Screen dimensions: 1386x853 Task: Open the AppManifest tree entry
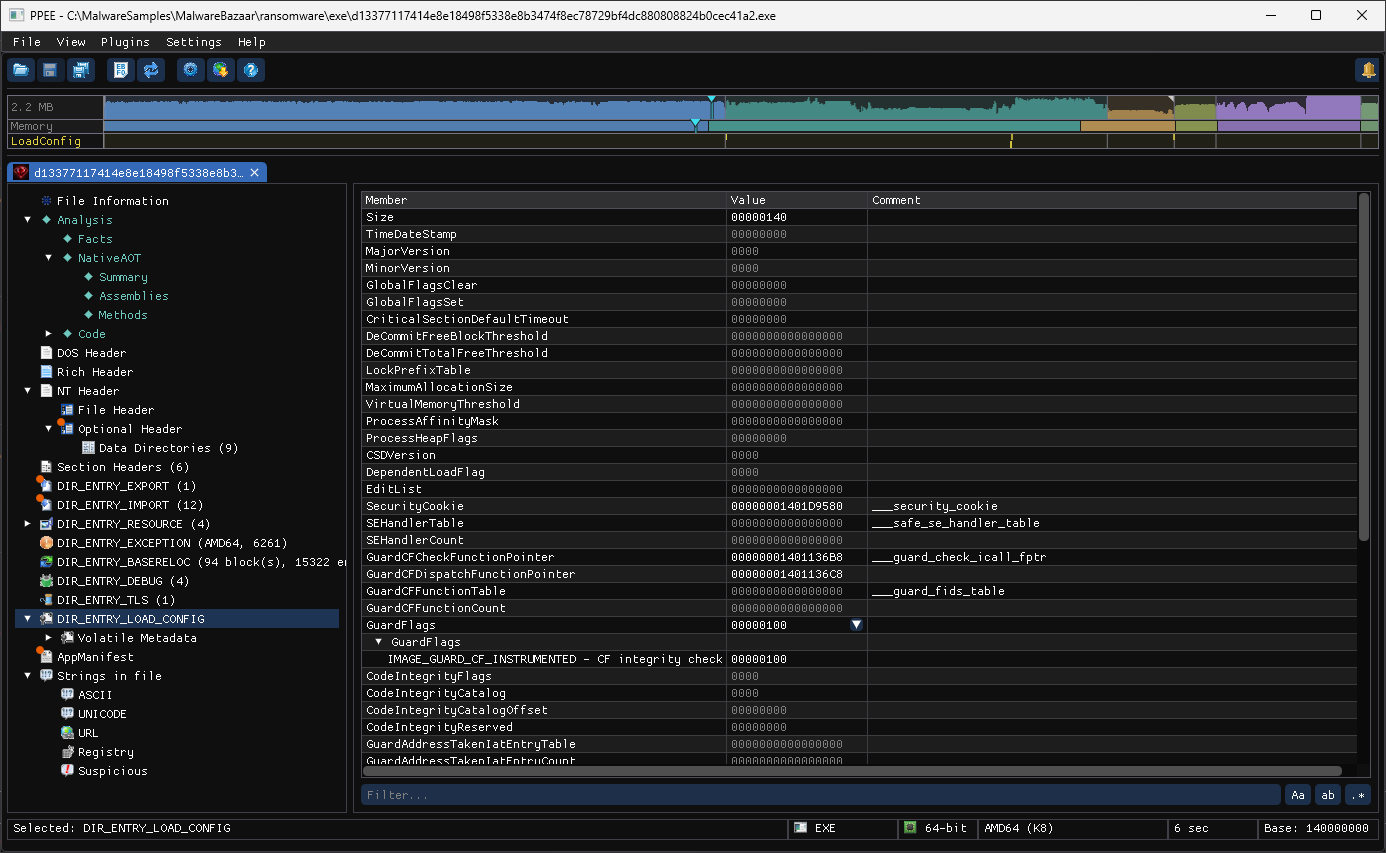click(95, 657)
